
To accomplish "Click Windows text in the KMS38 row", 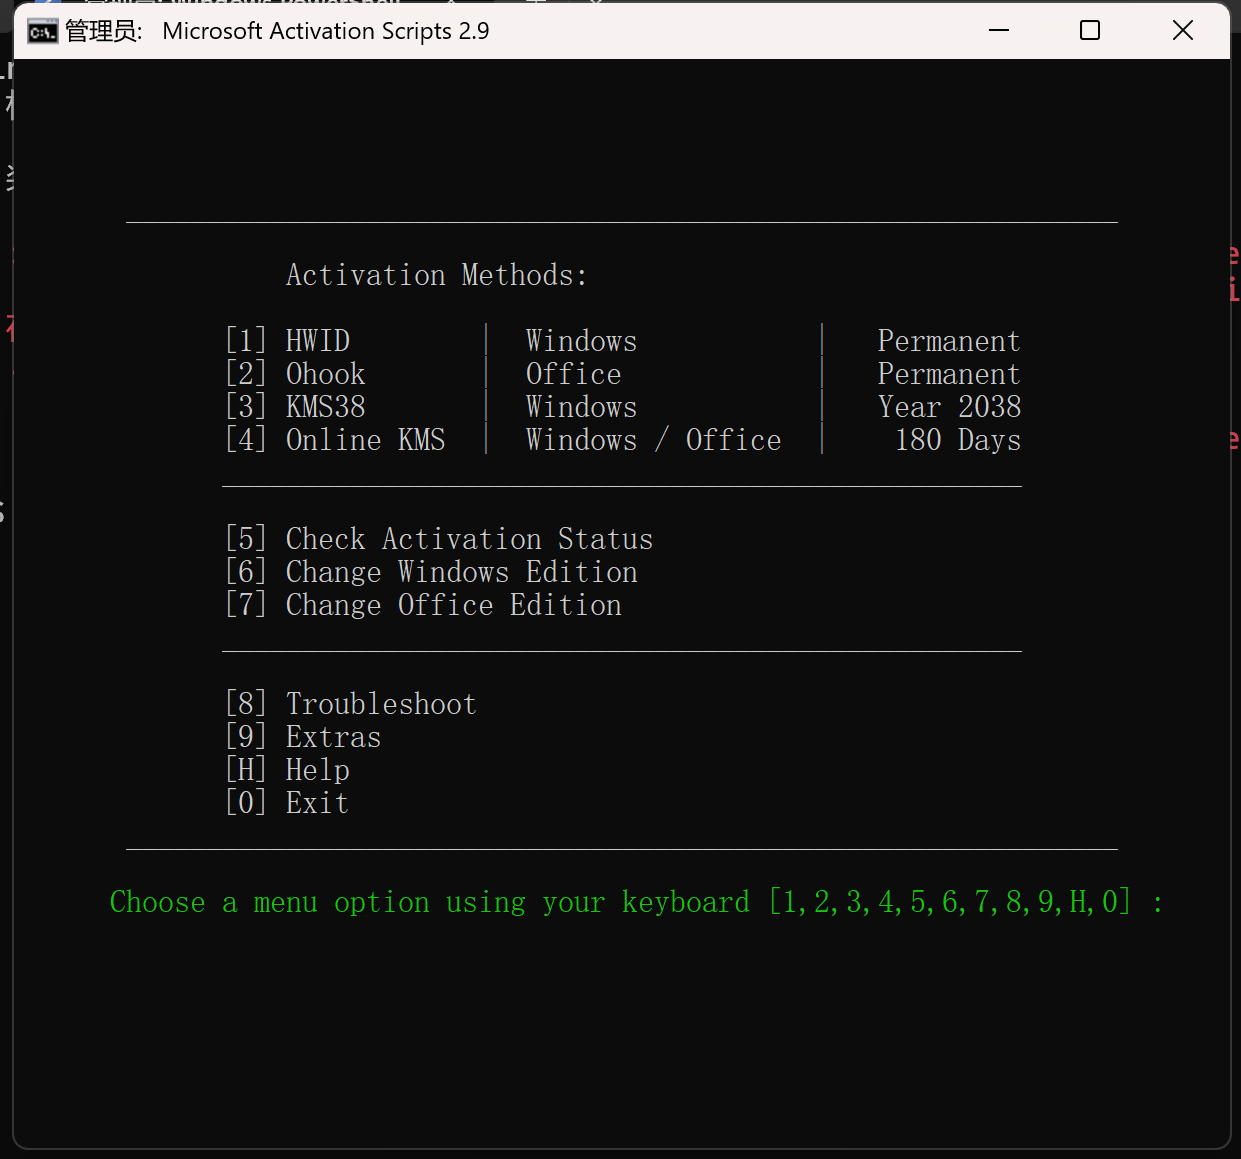I will pos(581,407).
